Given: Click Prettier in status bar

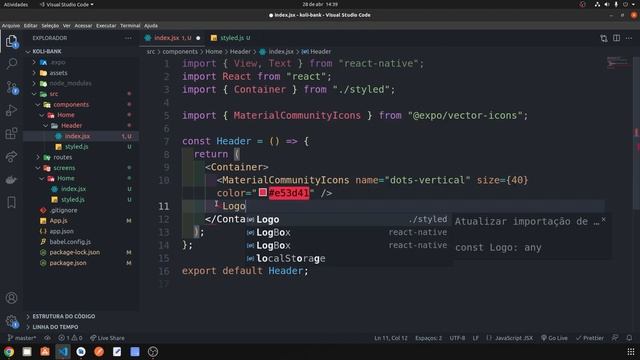Looking at the screenshot, I should pos(590,338).
